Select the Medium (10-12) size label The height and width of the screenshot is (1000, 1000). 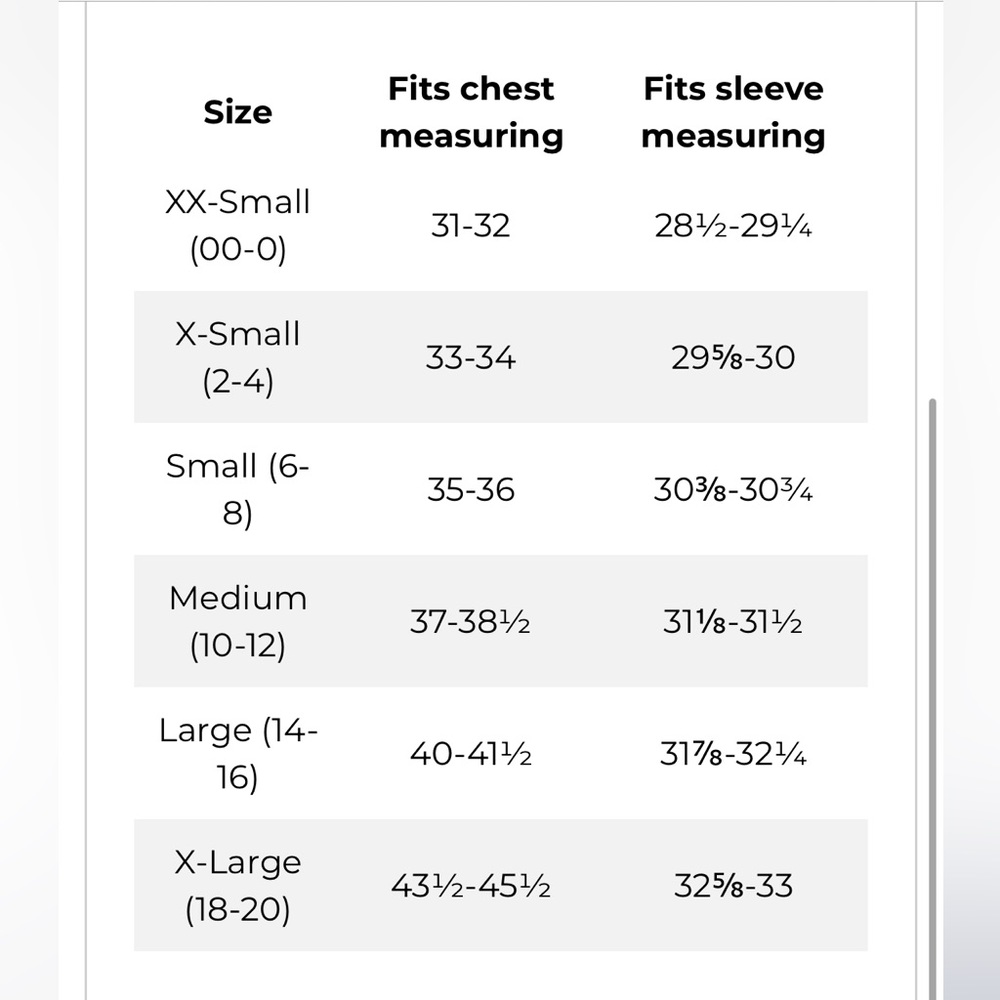click(x=238, y=621)
